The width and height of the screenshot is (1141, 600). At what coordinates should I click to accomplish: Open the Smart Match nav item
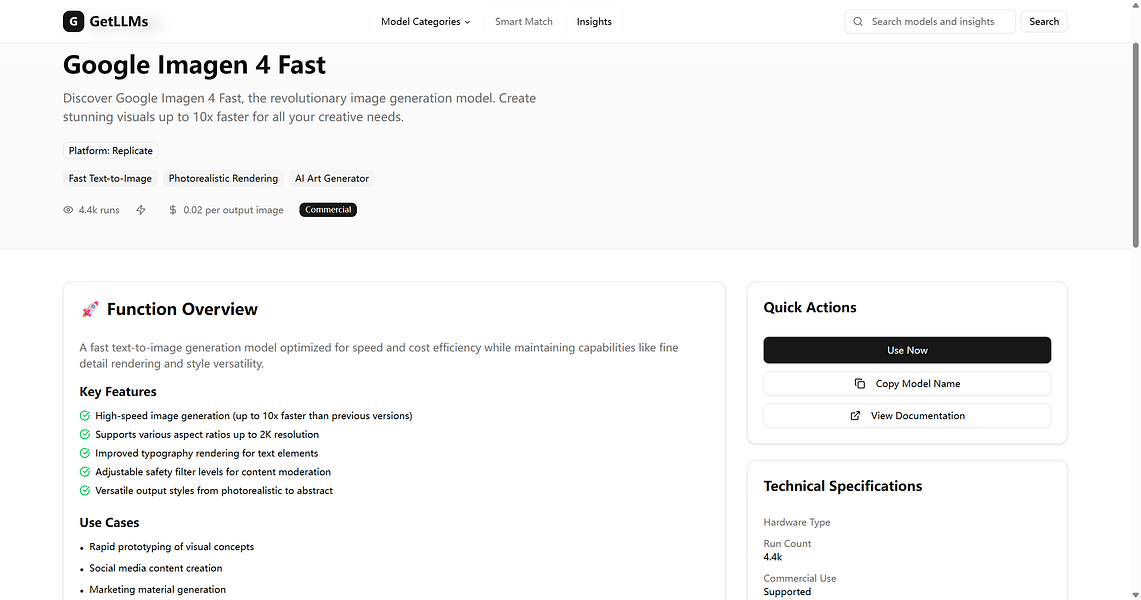pyautogui.click(x=524, y=22)
